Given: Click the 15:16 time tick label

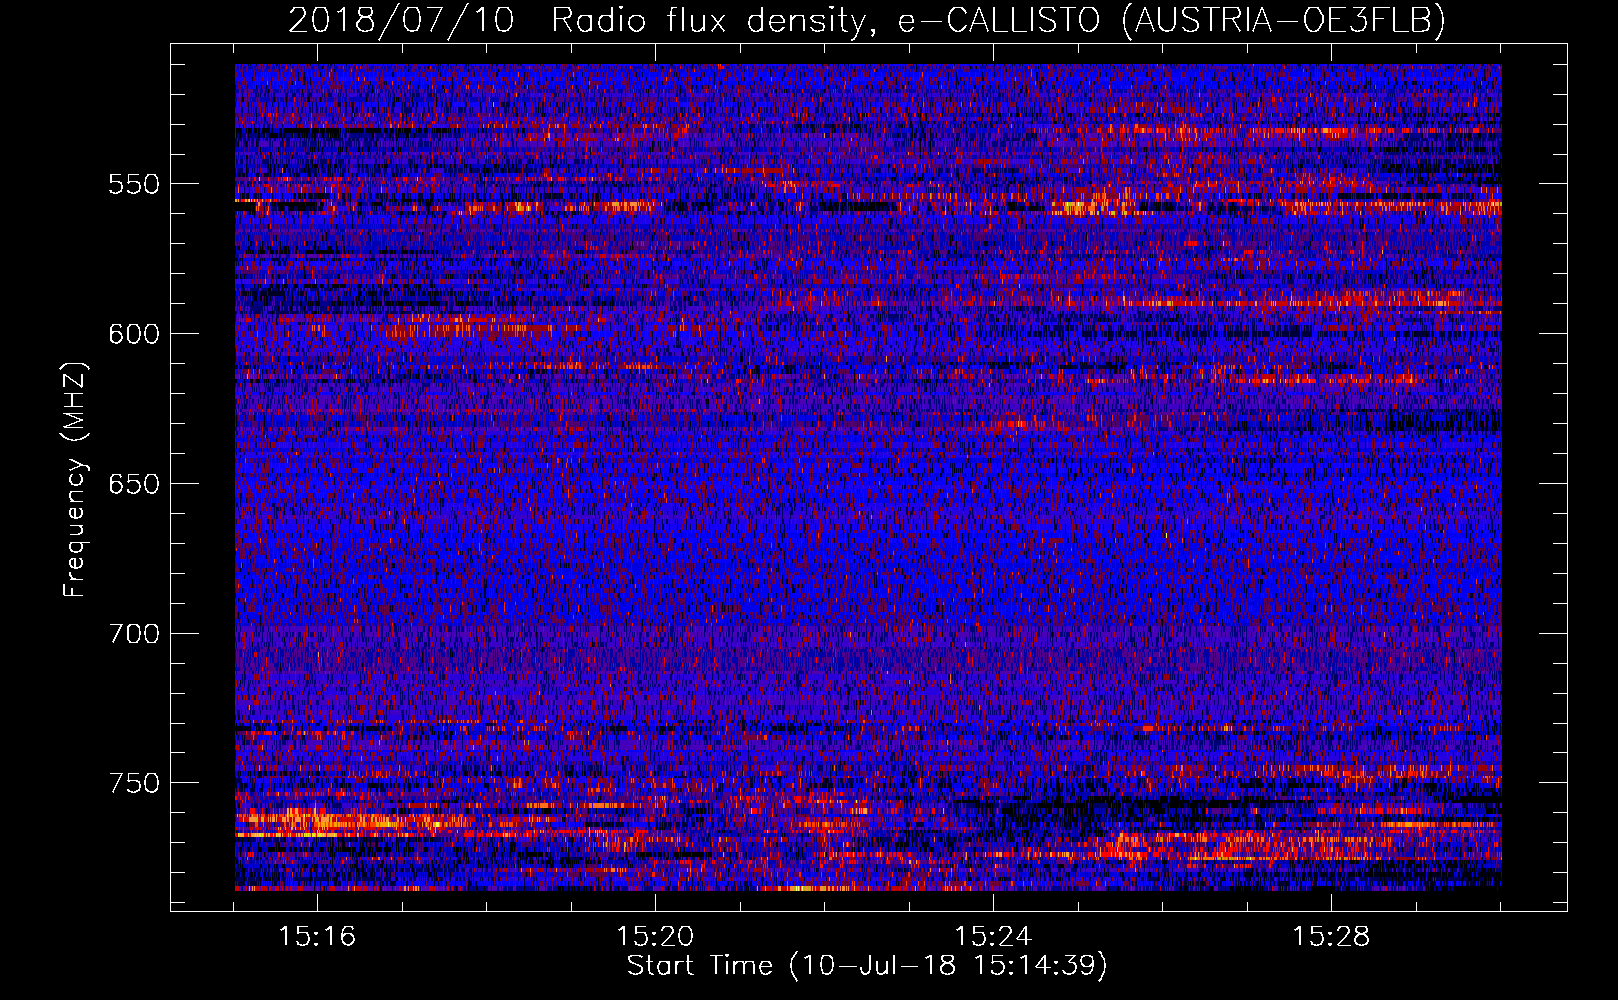Looking at the screenshot, I should [317, 937].
